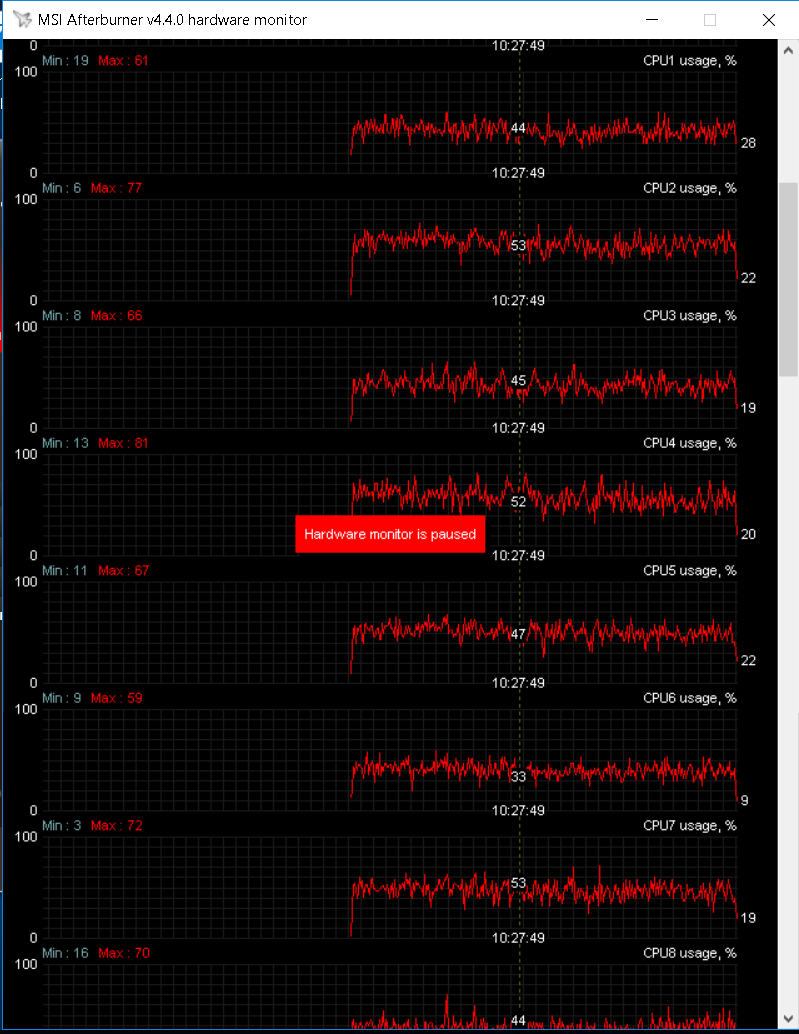Click the CPU1 current value 28
This screenshot has height=1034, width=799.
click(748, 143)
